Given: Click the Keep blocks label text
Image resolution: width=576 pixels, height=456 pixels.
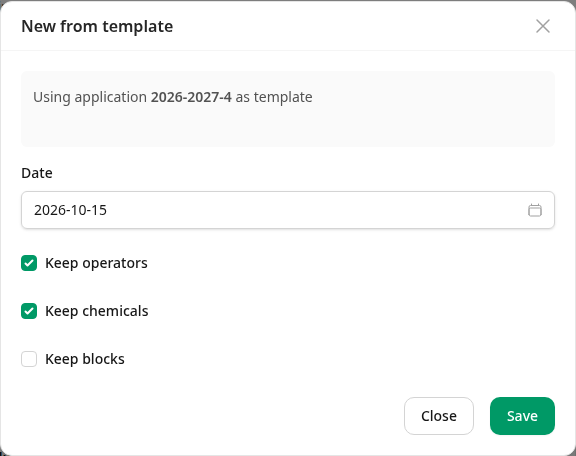Looking at the screenshot, I should click(x=85, y=359).
